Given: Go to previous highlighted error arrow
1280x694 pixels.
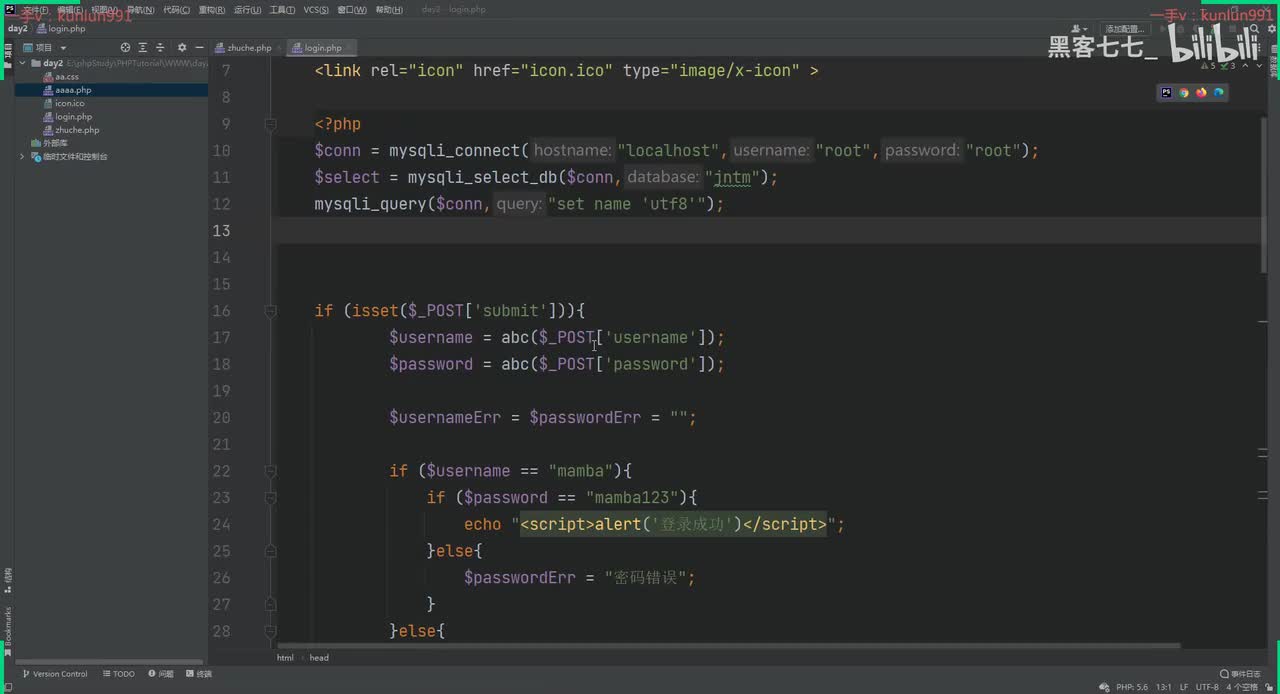Looking at the screenshot, I should [x=1246, y=65].
